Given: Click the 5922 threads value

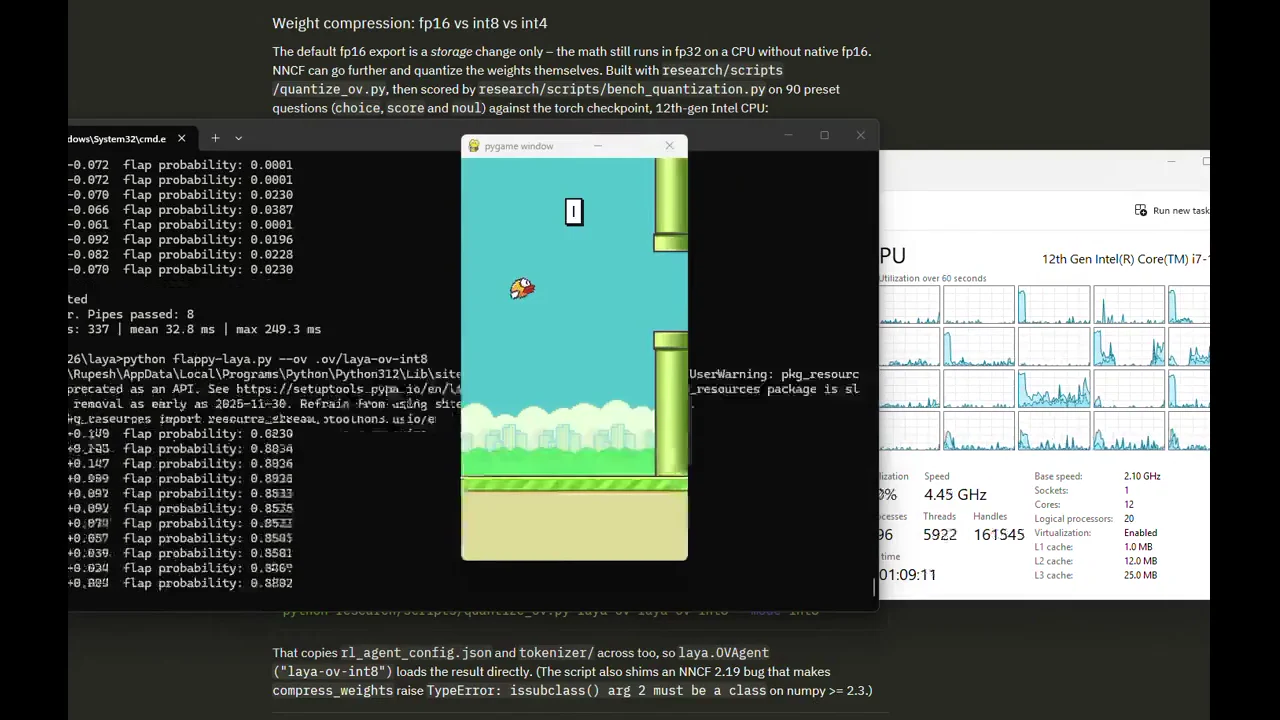Looking at the screenshot, I should [940, 535].
